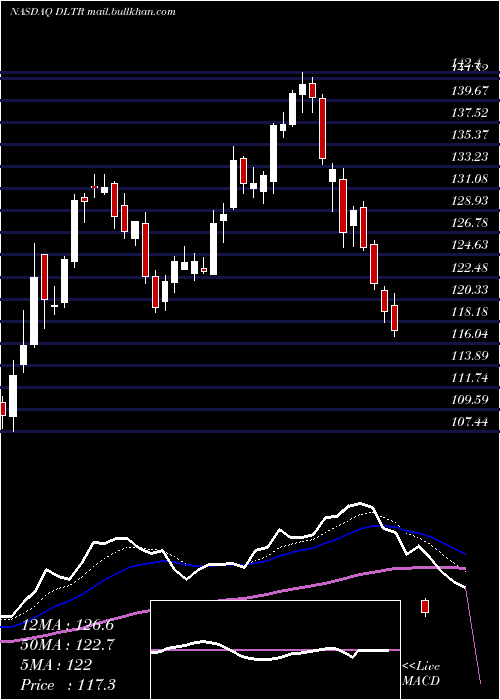Click the 107.44 price label
This screenshot has height=700, width=500.
click(468, 422)
